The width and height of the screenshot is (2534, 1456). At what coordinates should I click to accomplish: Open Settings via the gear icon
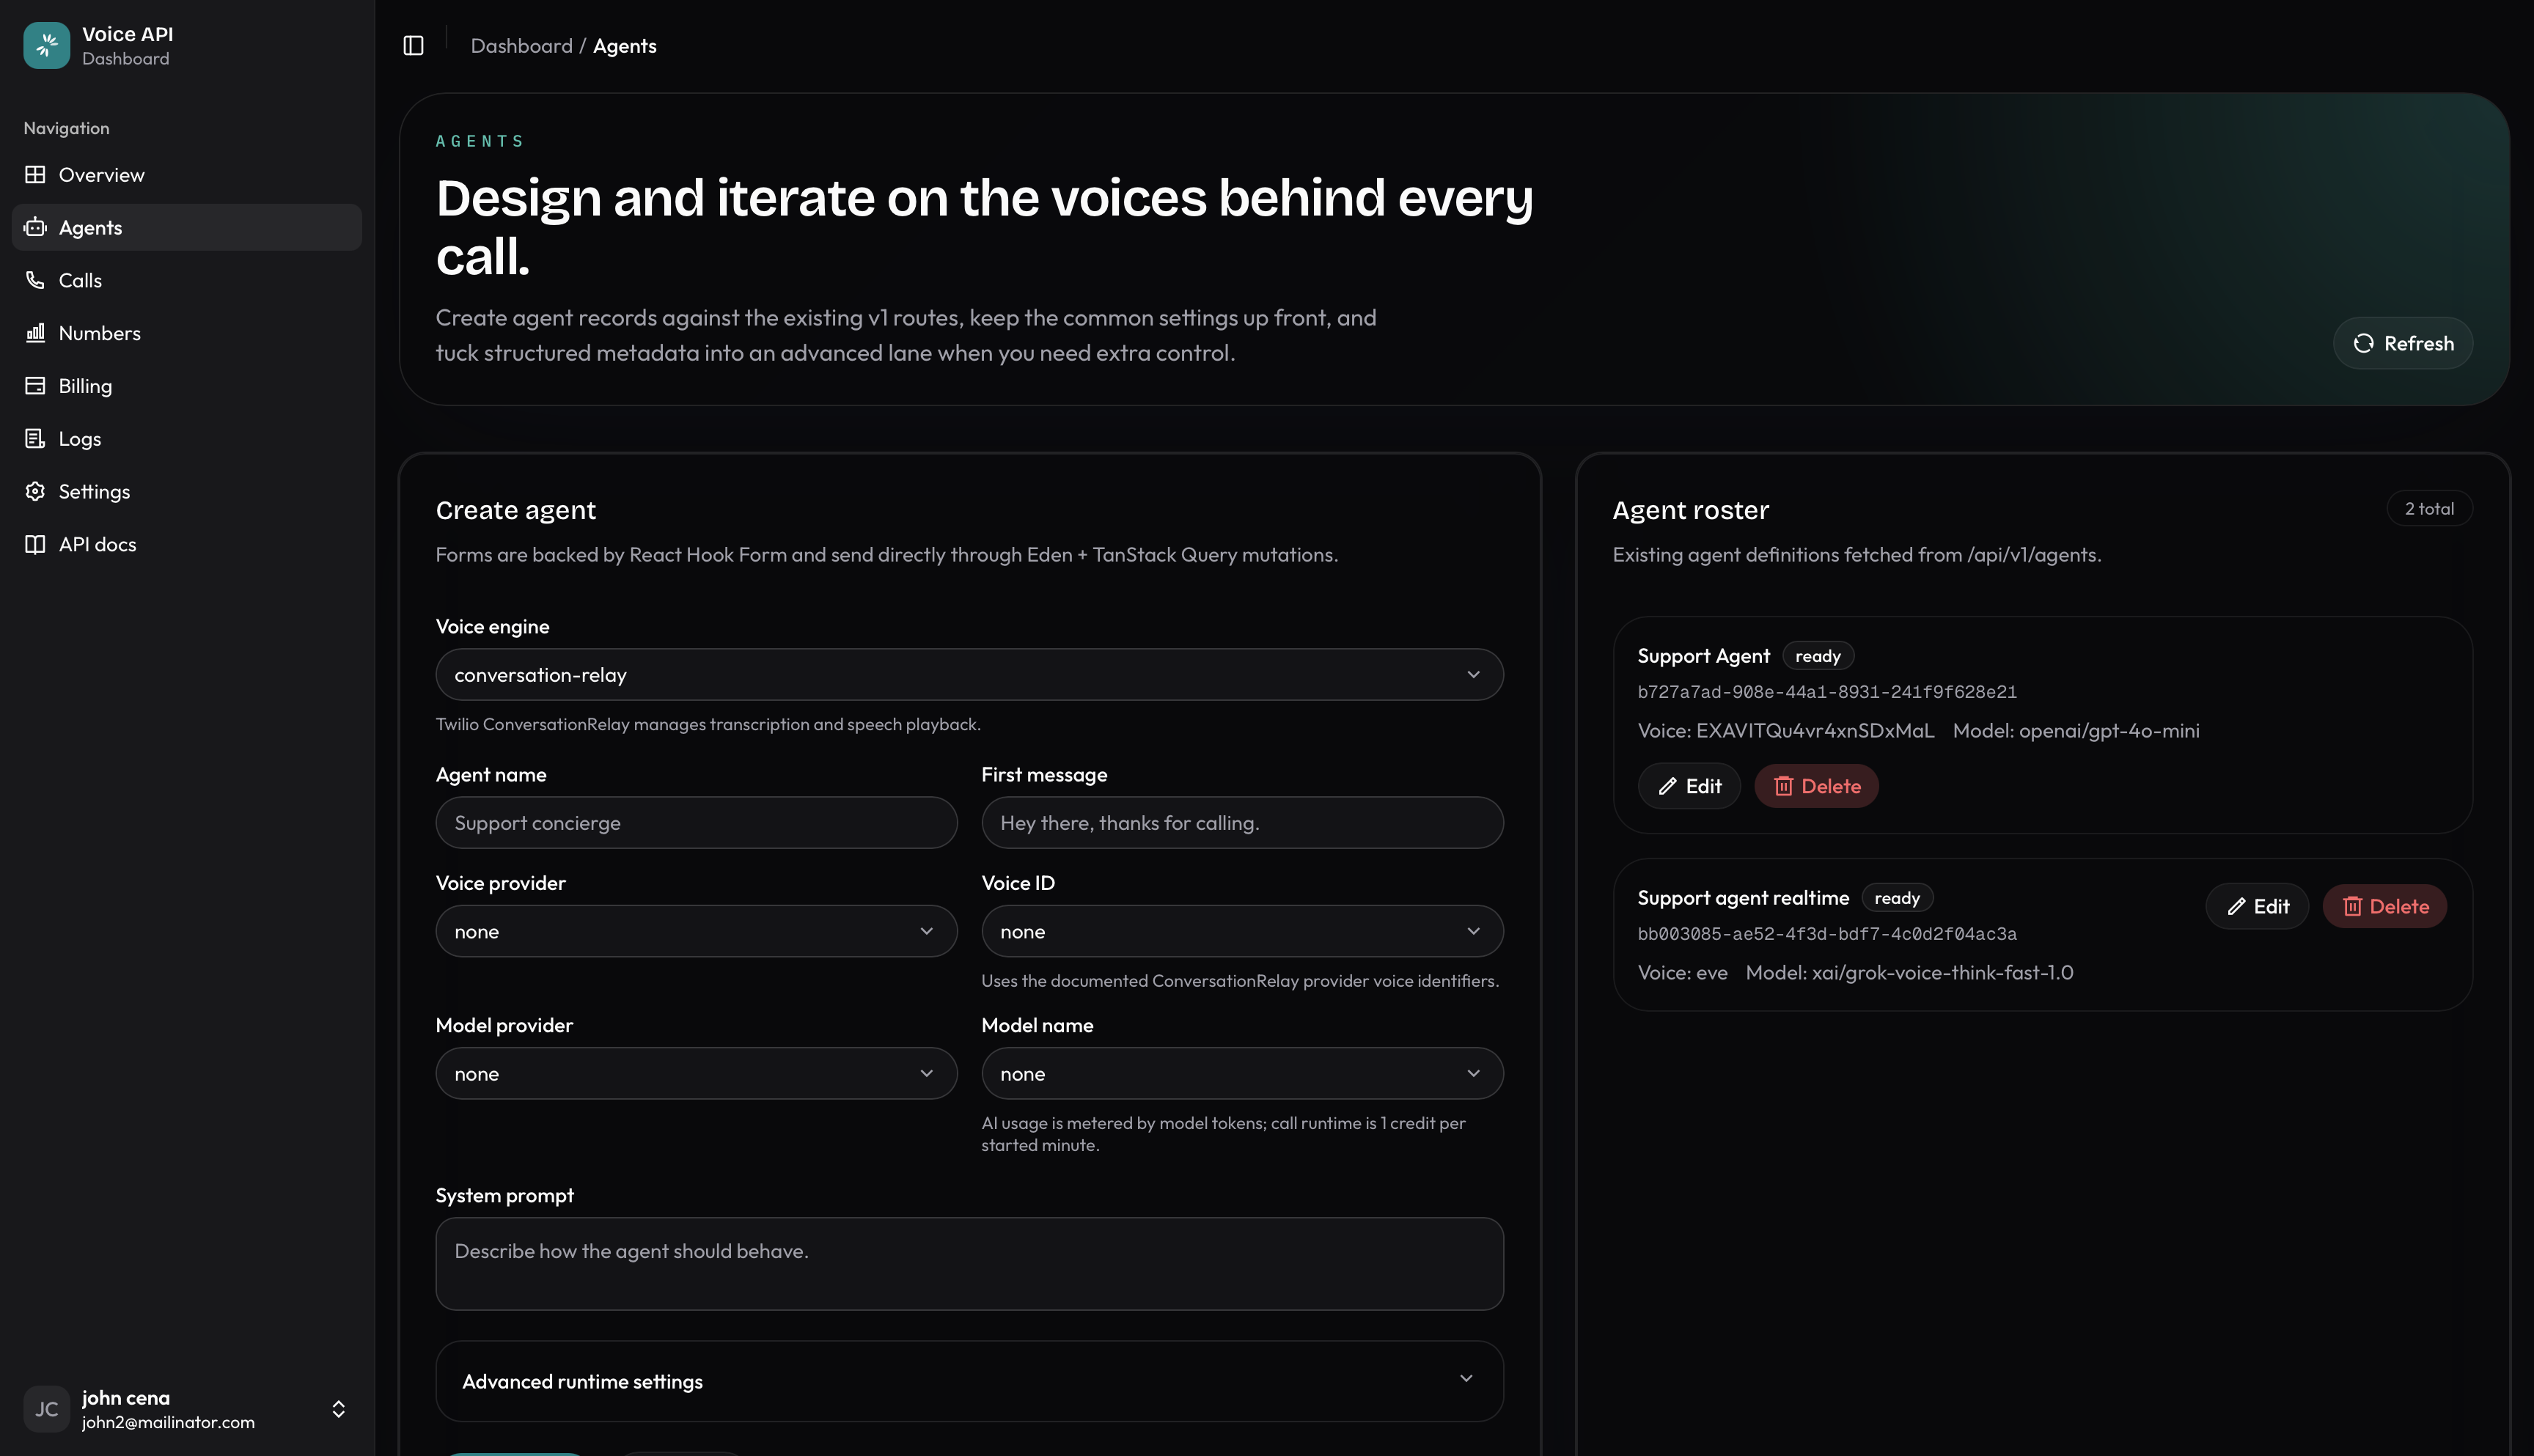pyautogui.click(x=35, y=492)
